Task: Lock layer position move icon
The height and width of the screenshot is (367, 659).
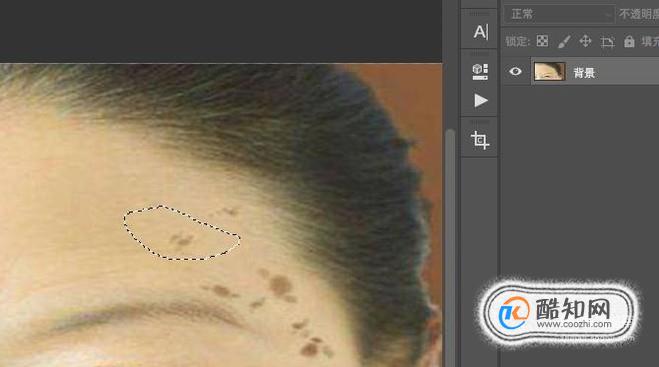Action: pos(585,41)
